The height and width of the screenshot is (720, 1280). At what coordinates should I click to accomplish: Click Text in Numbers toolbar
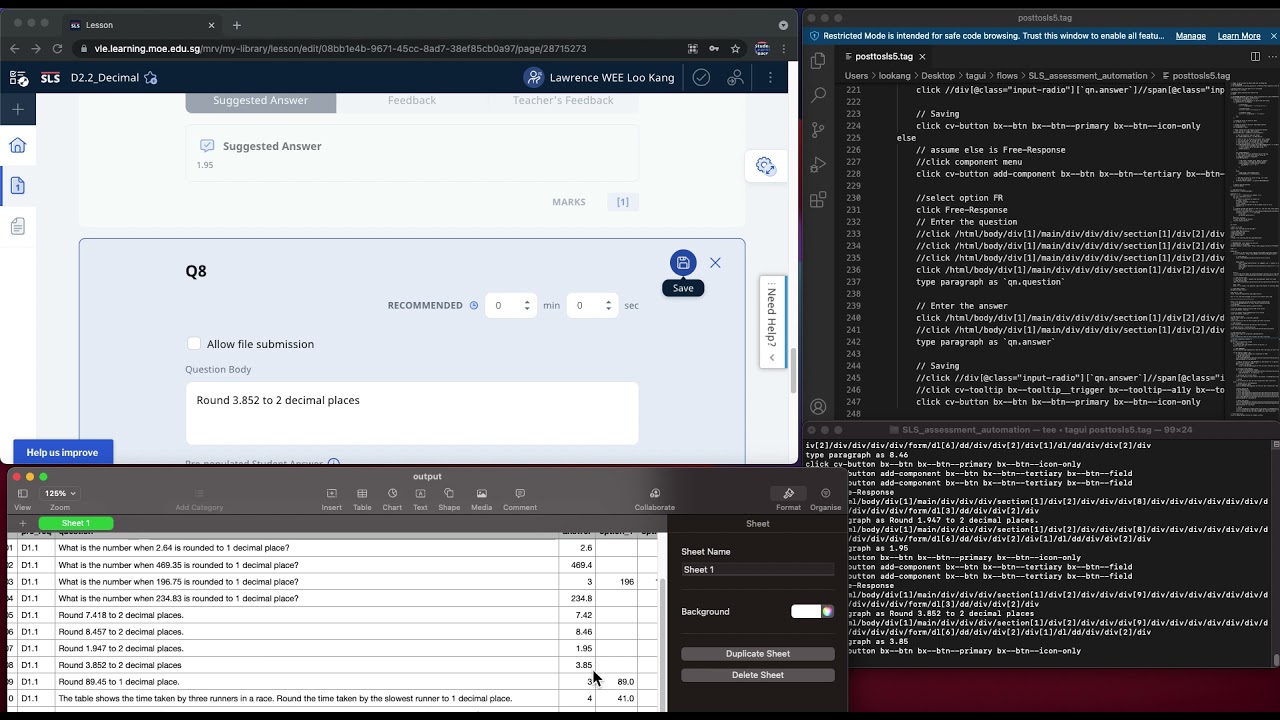pos(420,499)
